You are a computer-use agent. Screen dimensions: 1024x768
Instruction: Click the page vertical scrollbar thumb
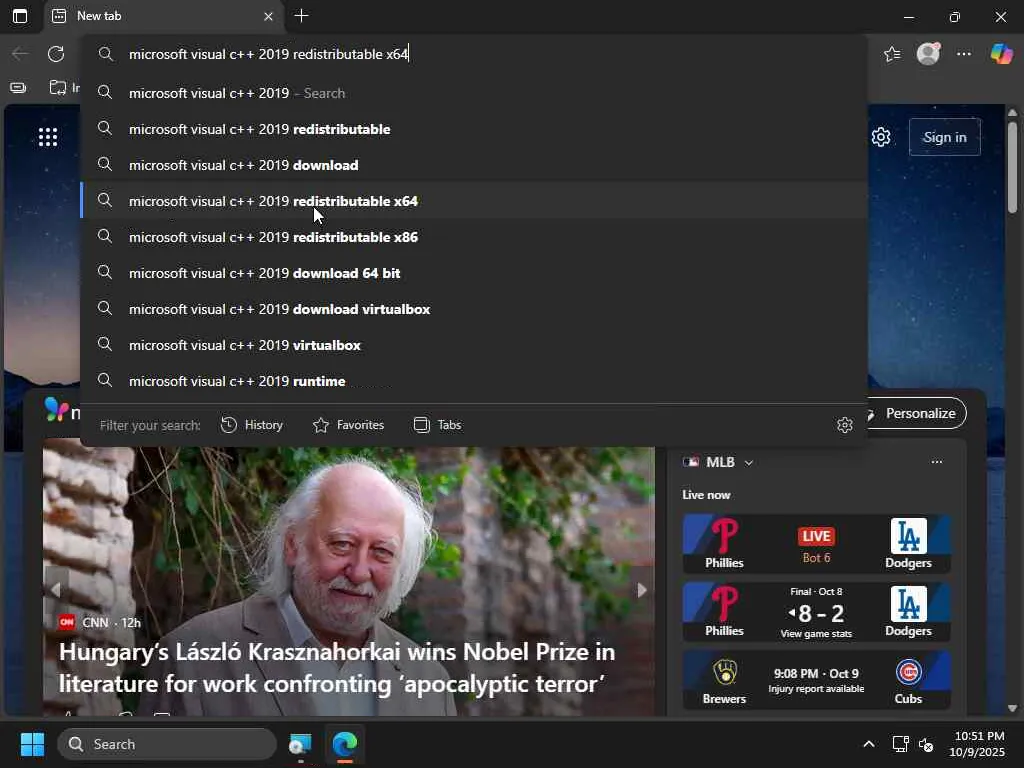pyautogui.click(x=1012, y=167)
